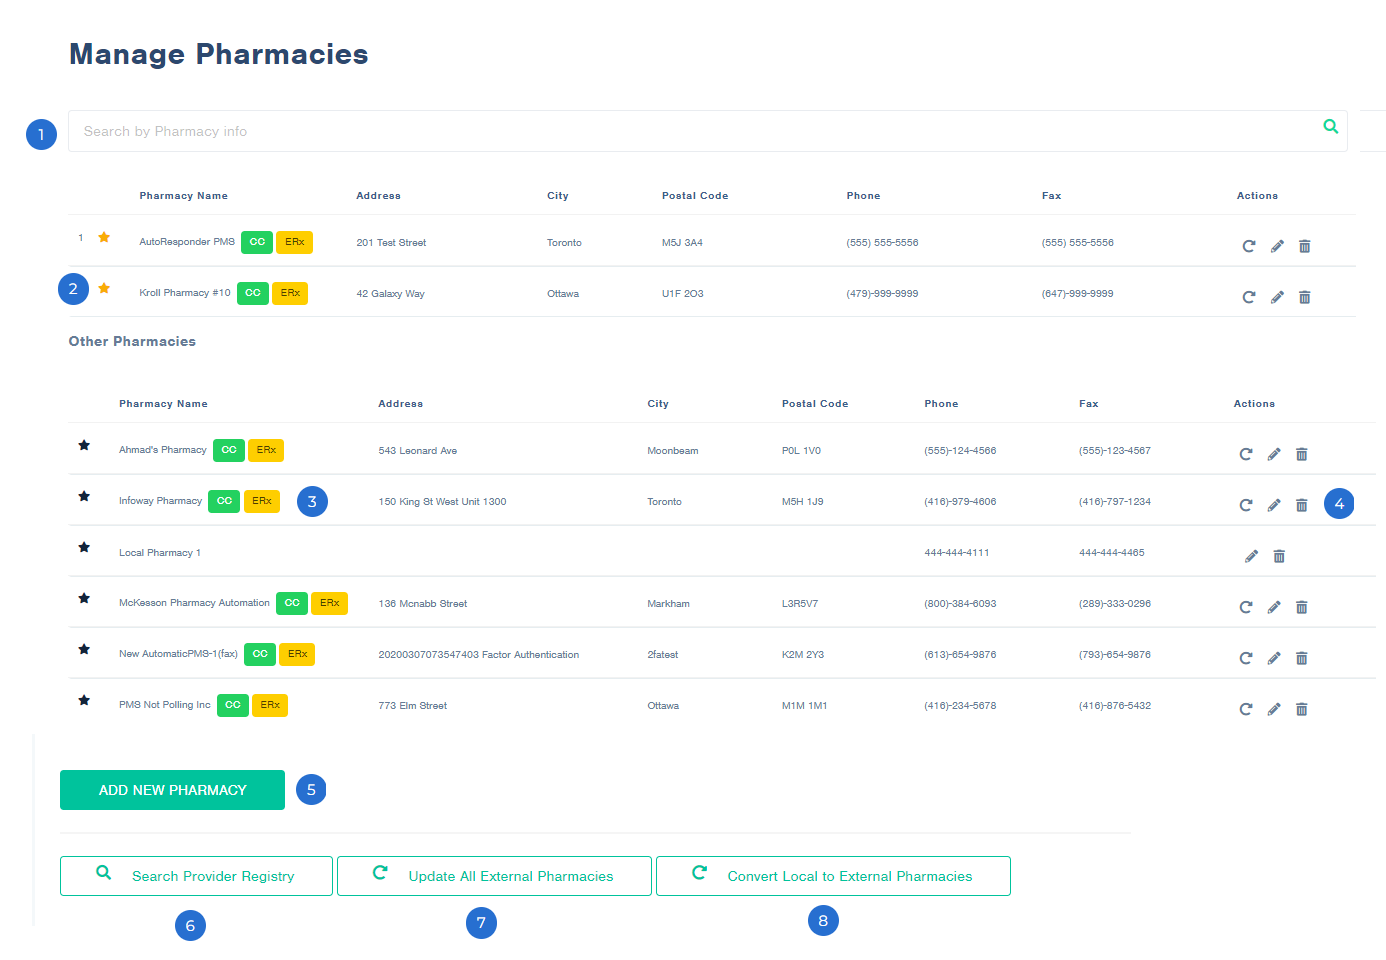Star the Infoway Pharmacy as favorite

point(84,496)
